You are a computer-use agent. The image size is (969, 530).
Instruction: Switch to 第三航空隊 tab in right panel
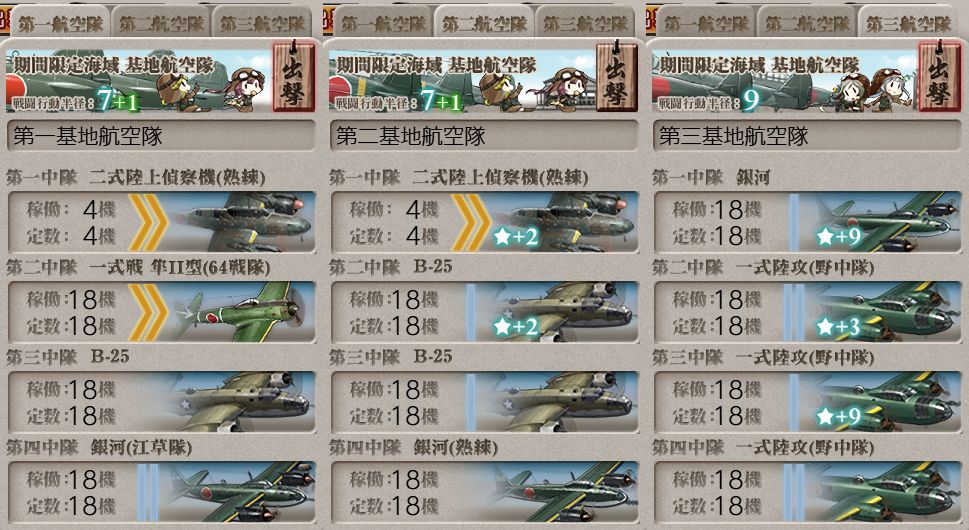coord(908,23)
